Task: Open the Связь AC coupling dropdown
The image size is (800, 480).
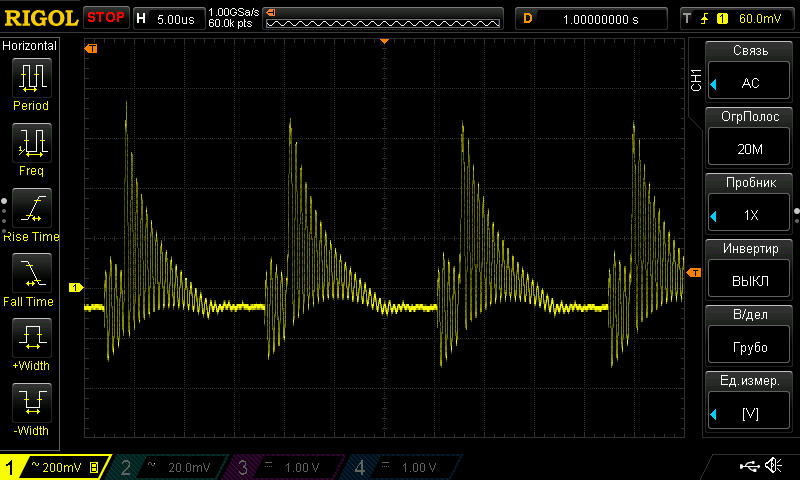Action: click(750, 72)
